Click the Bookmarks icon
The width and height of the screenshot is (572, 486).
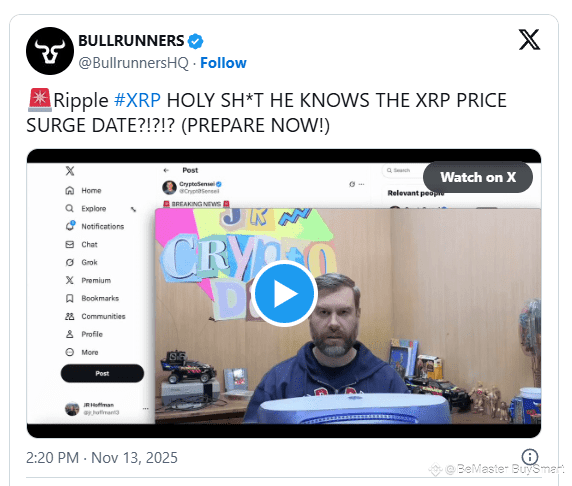(69, 298)
